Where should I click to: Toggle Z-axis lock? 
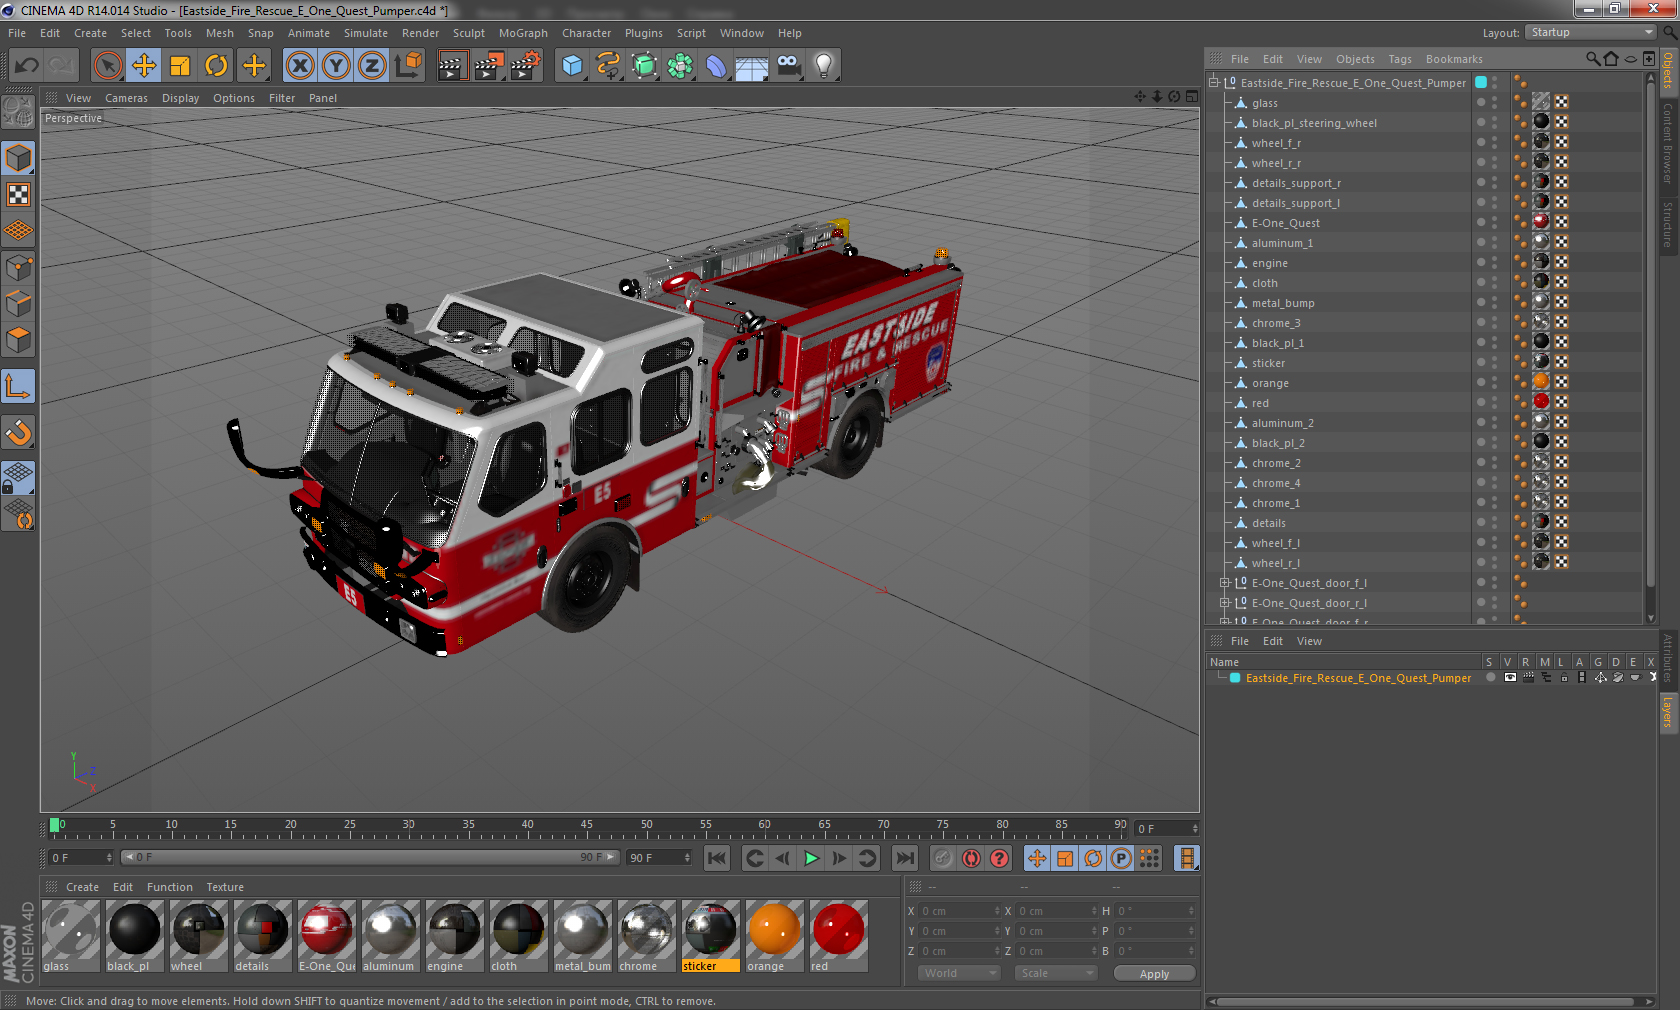point(372,66)
